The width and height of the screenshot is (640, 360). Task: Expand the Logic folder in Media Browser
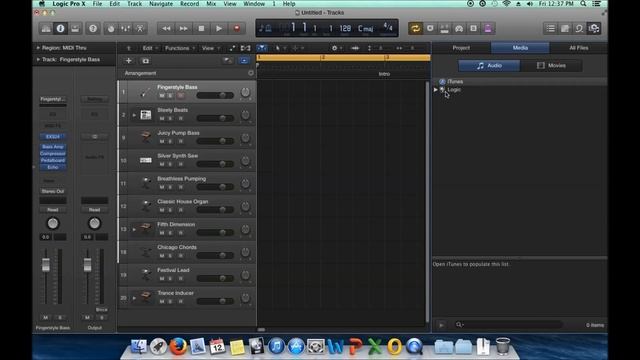click(436, 89)
